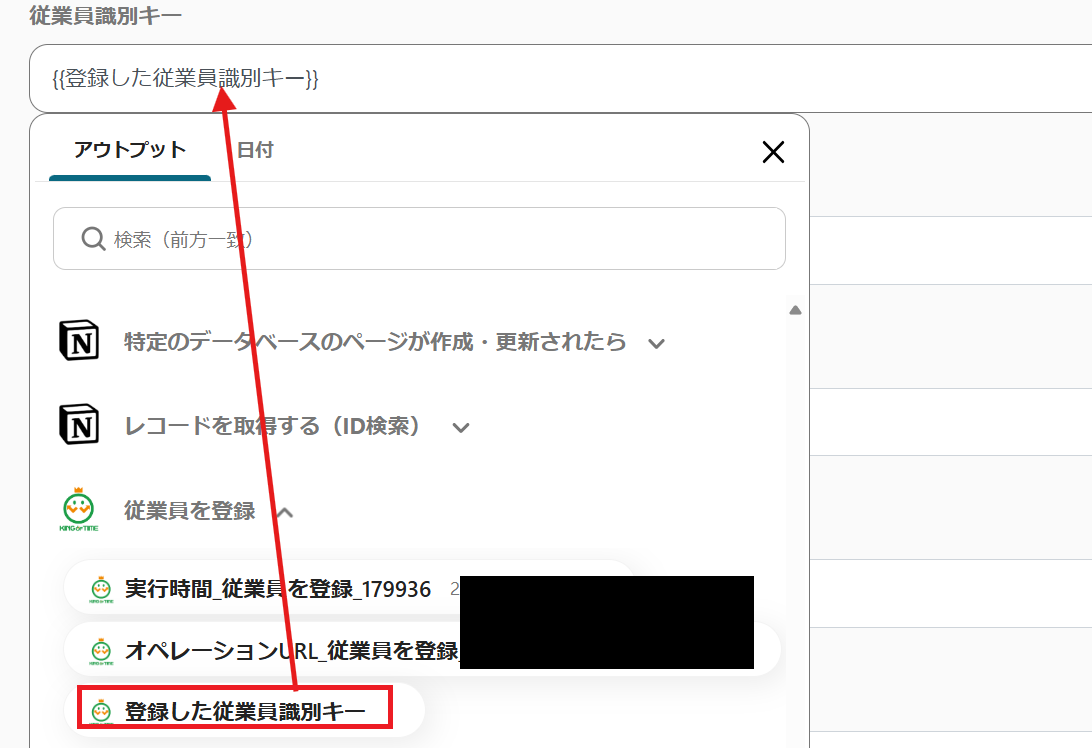
Task: Click Notion icon beside 特定のデータベースのページが作成・更新されたら
Action: coord(79,341)
